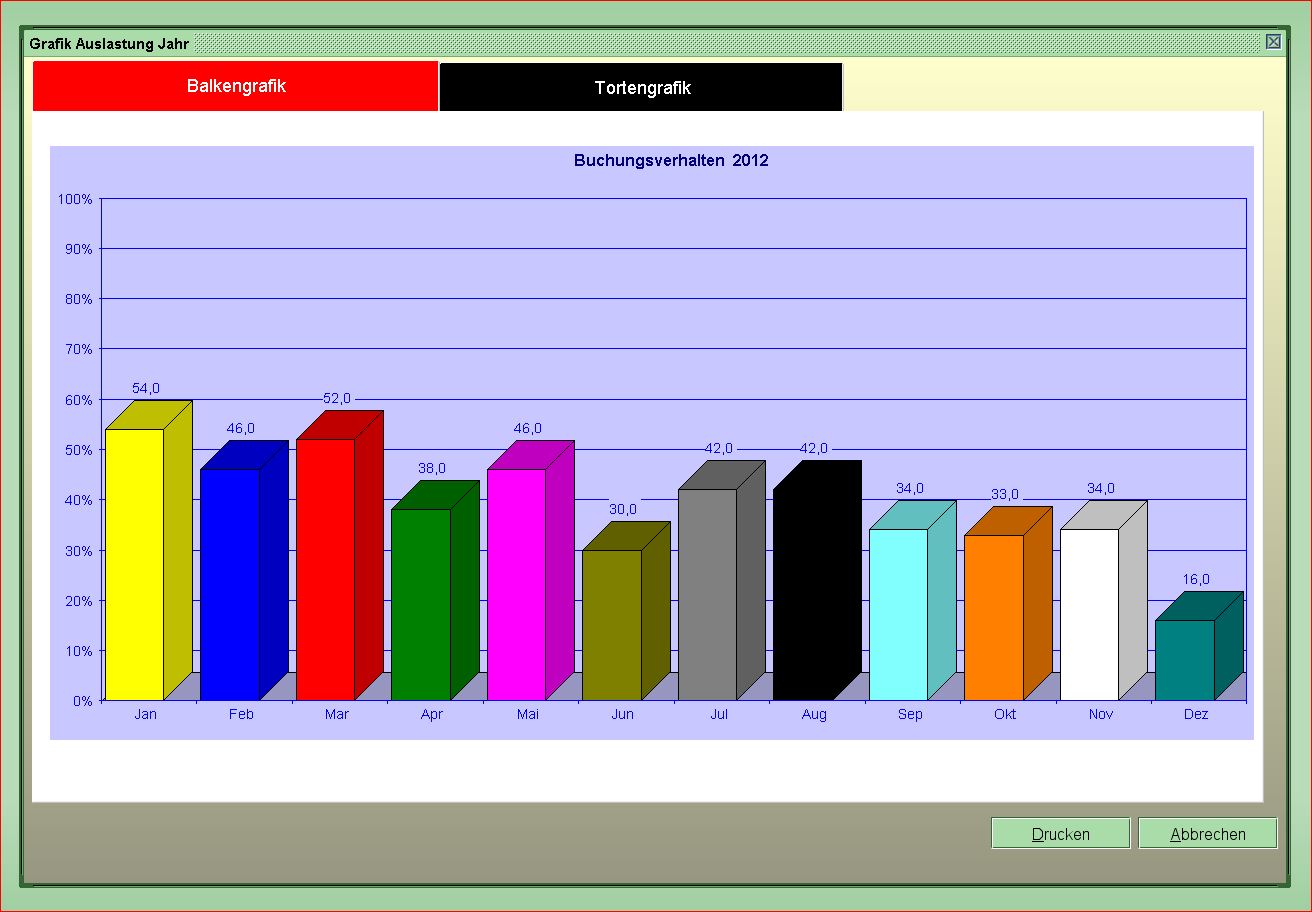This screenshot has height=912, width=1312.
Task: Click the 30,0 value label
Action: tap(623, 509)
